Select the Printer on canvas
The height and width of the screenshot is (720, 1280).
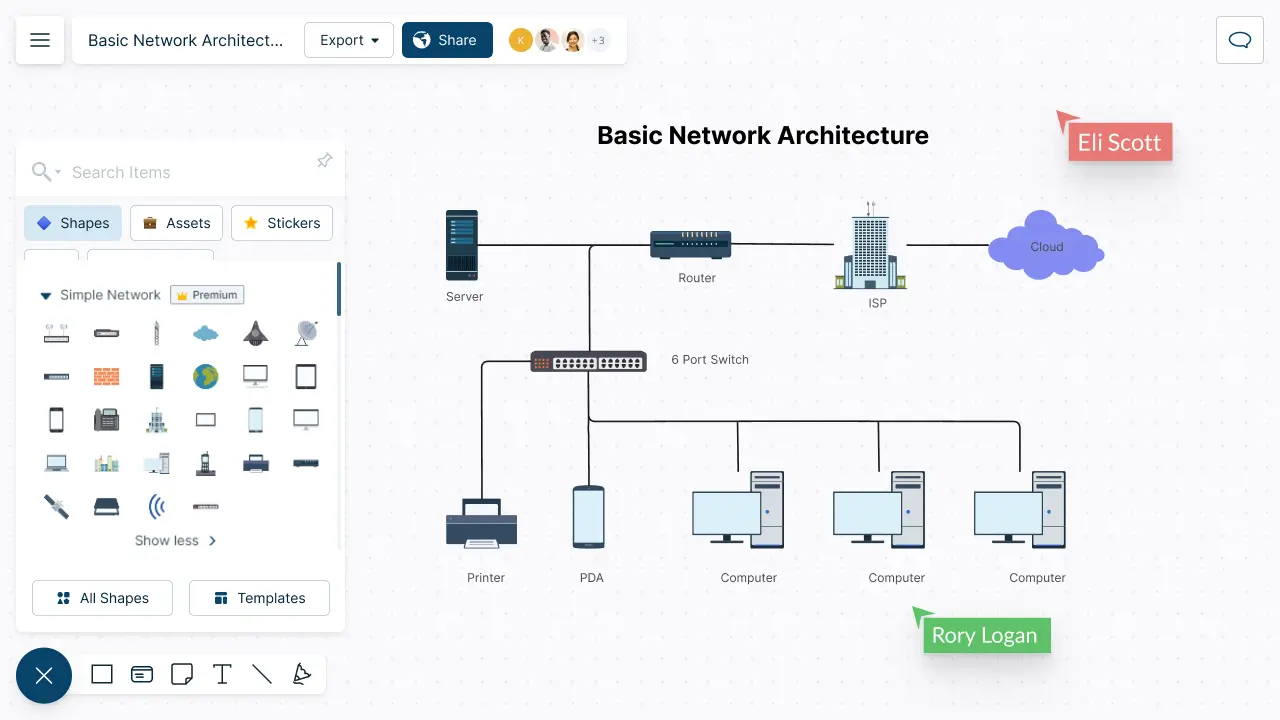point(481,523)
